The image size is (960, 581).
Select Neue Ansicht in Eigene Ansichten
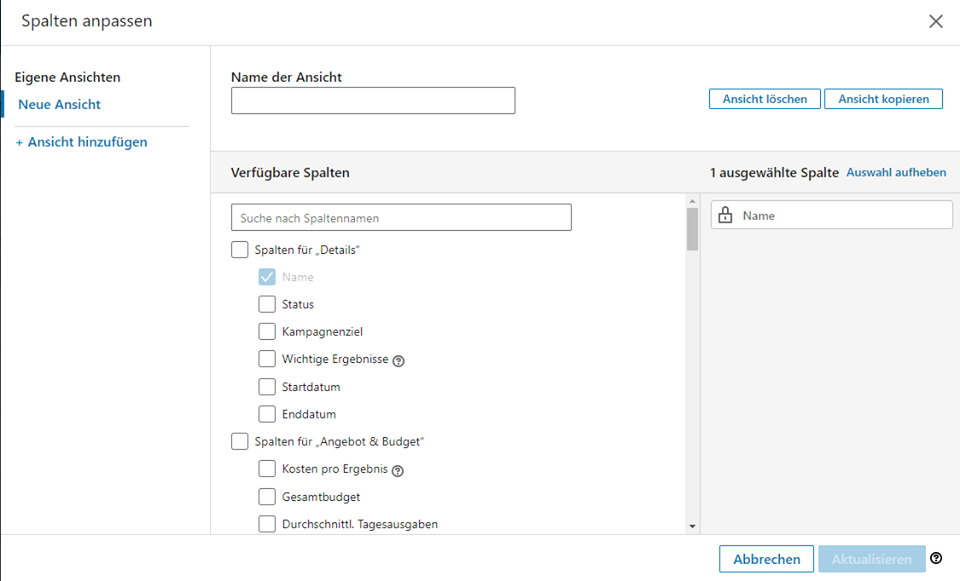click(x=59, y=104)
